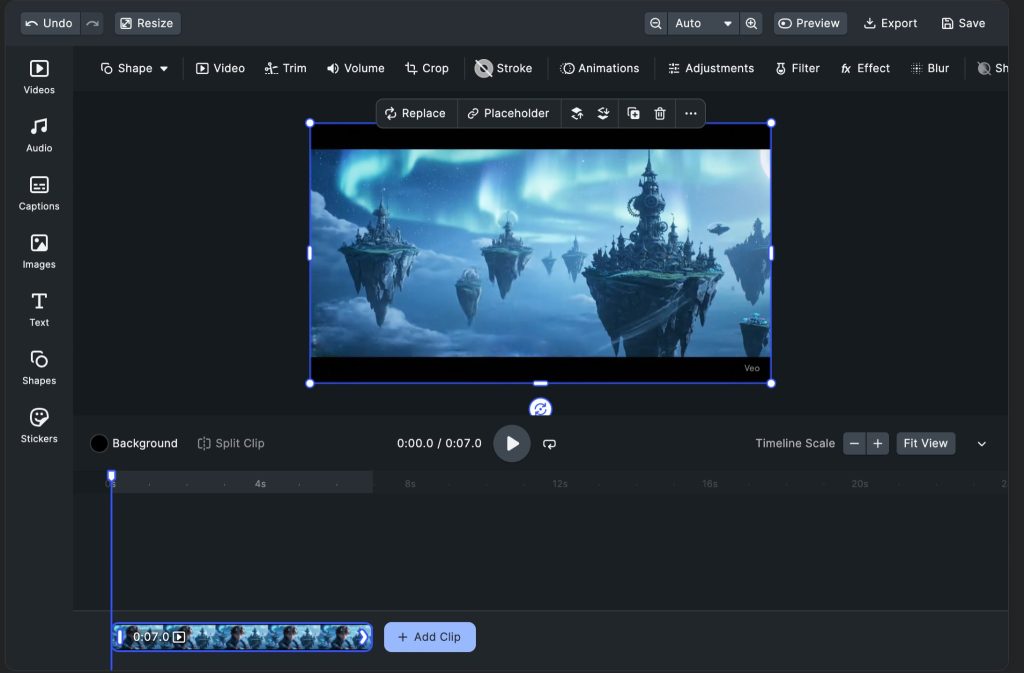Open the Audio panel in sidebar
This screenshot has width=1024, height=673.
coord(39,135)
